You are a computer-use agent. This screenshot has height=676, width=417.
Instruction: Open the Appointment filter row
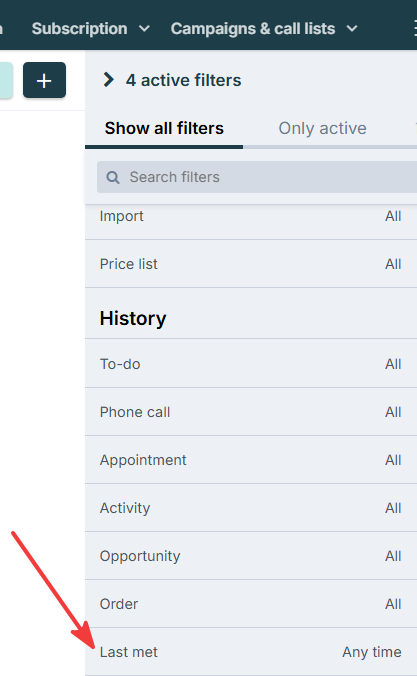tap(251, 460)
